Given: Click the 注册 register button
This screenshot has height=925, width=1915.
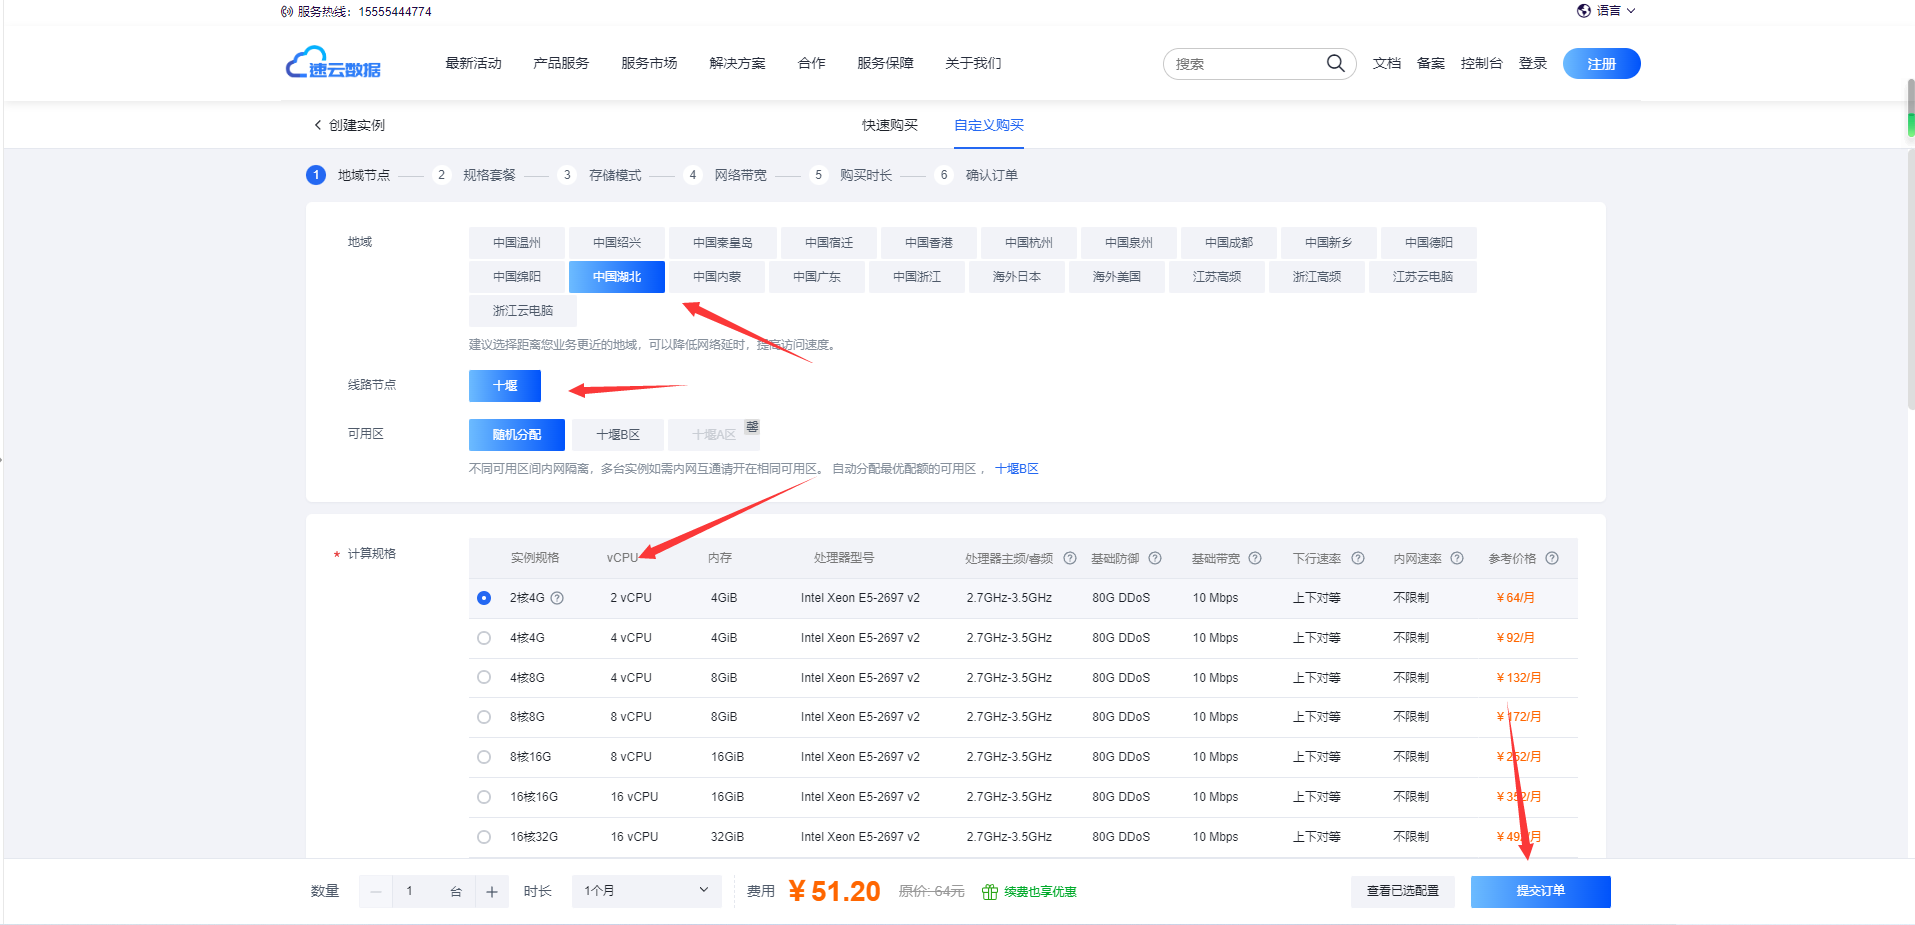Looking at the screenshot, I should click(1602, 64).
